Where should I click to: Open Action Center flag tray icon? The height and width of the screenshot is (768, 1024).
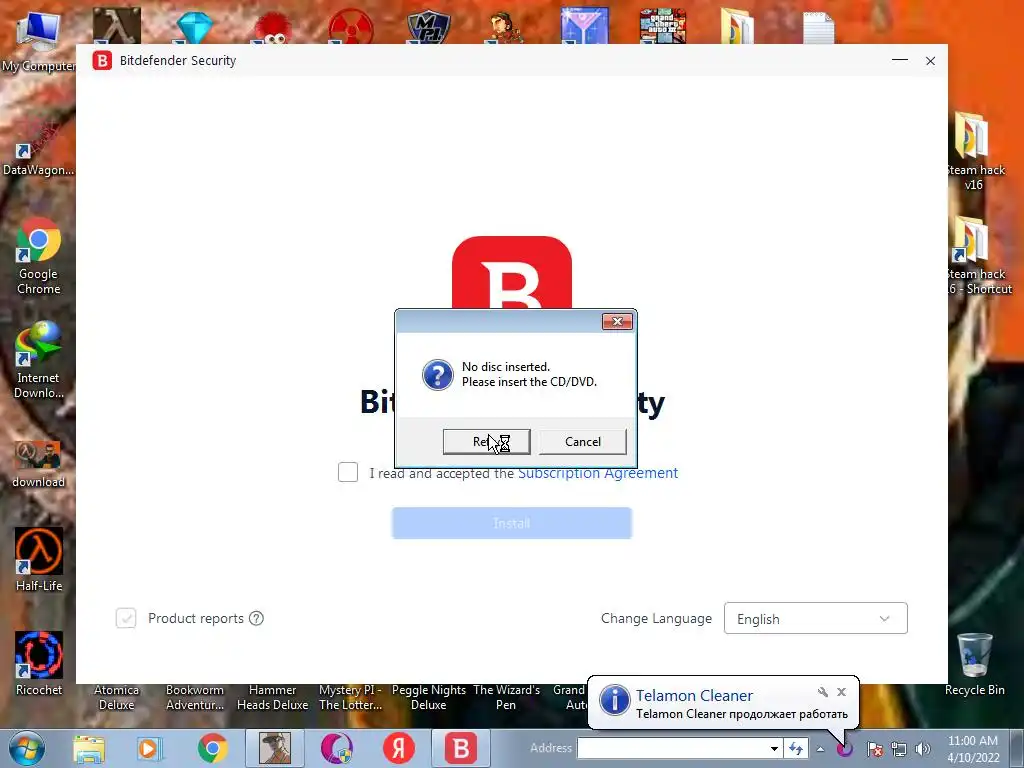[x=875, y=749]
